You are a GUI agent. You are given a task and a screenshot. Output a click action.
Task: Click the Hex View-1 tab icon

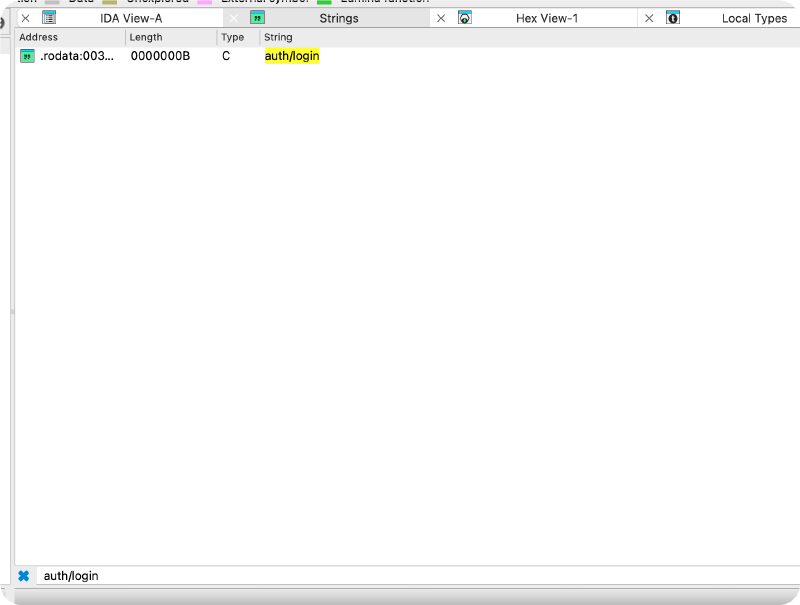point(465,18)
